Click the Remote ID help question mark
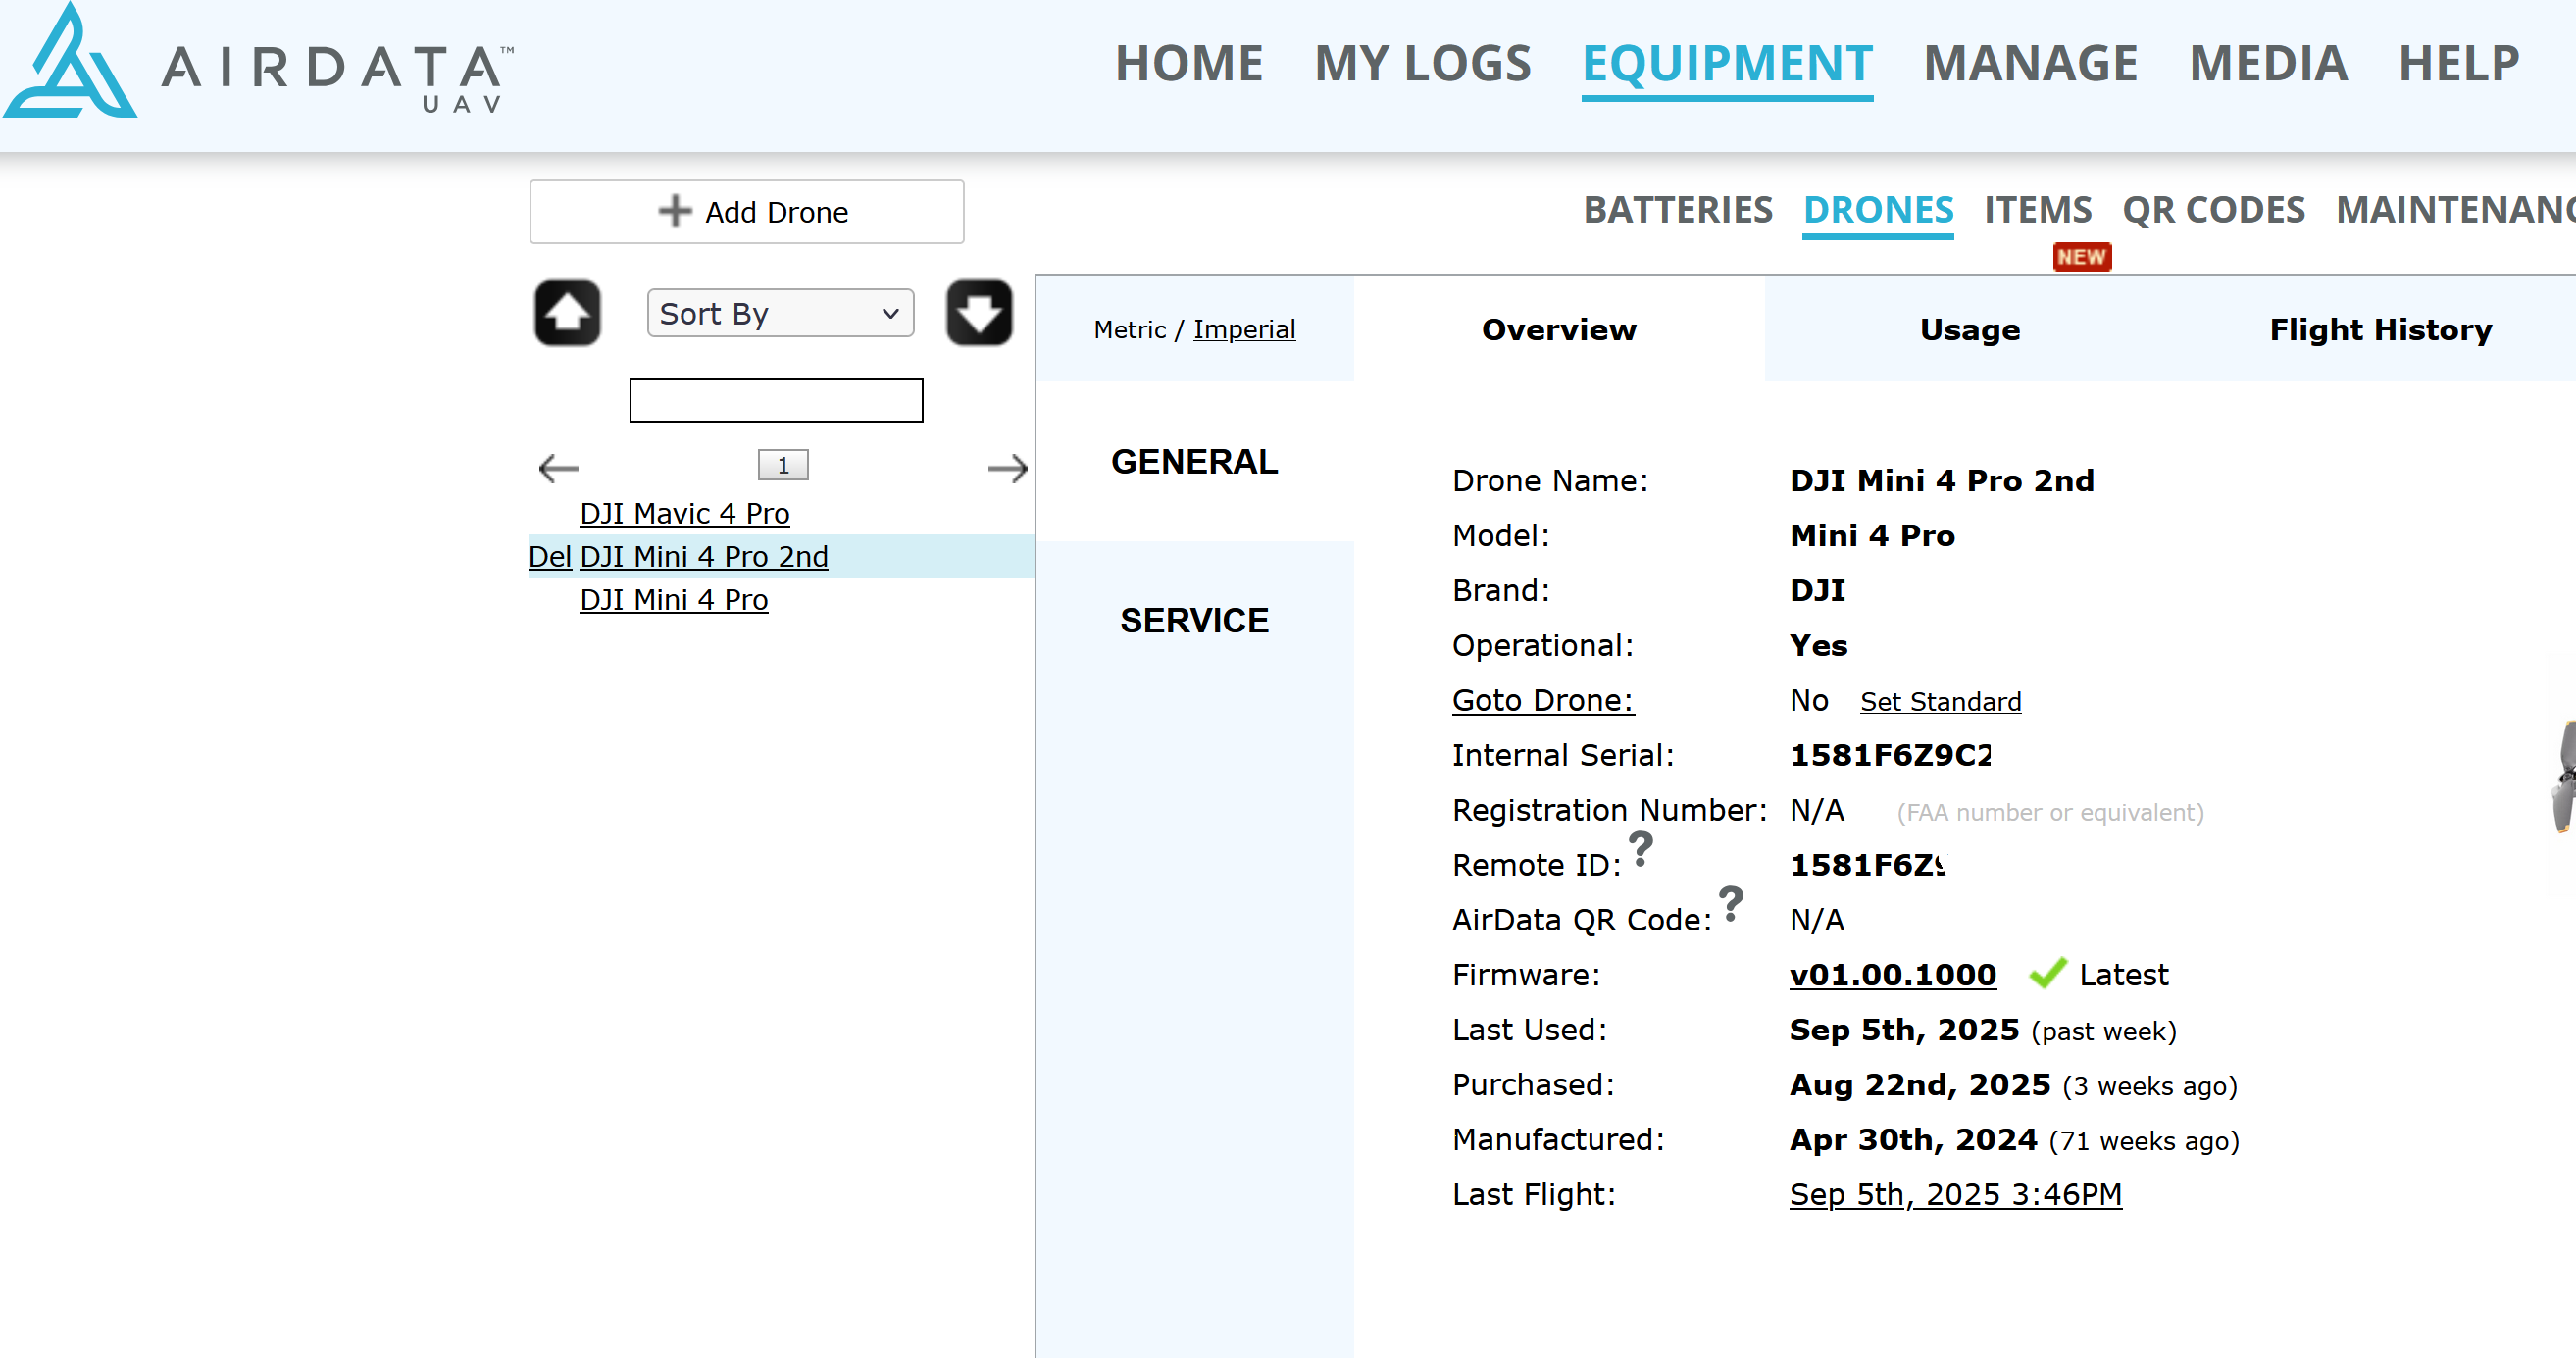The width and height of the screenshot is (2576, 1358). pos(1640,849)
